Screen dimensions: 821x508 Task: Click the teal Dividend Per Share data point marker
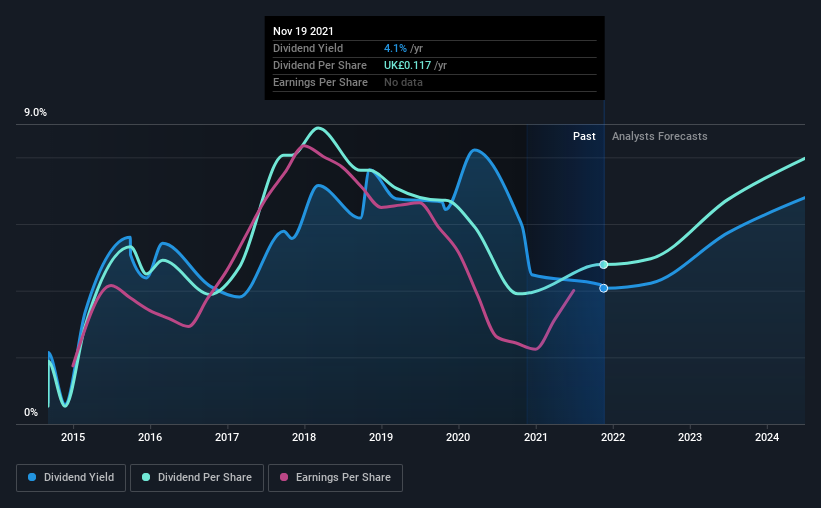tap(604, 264)
